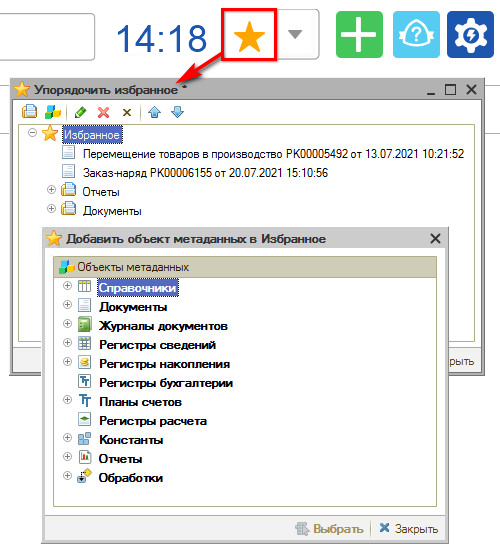Expand the Планы счетов node

(67, 399)
